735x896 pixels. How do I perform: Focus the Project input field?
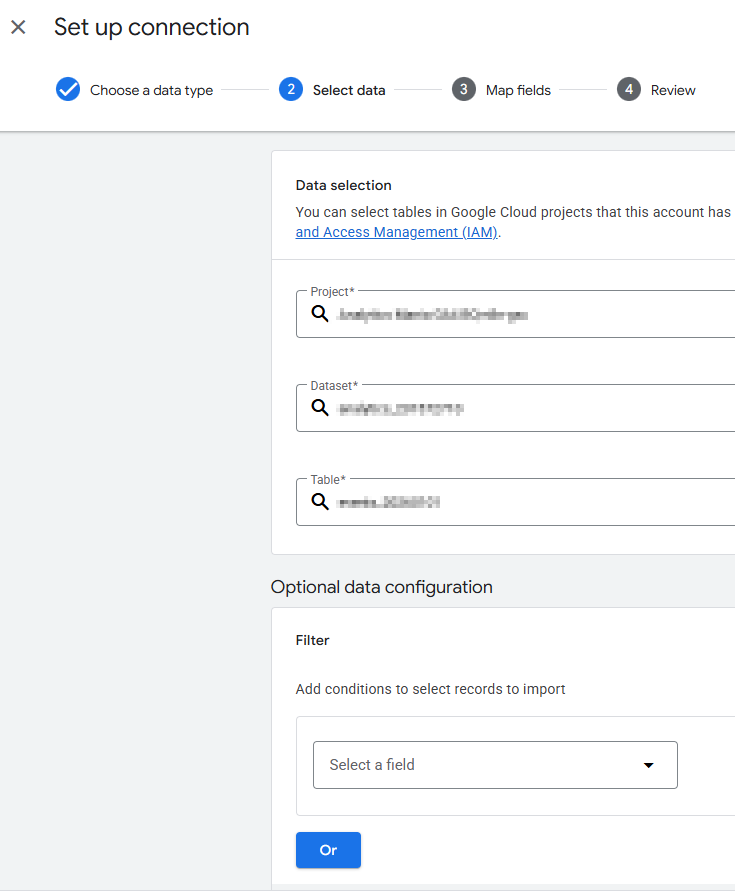point(516,314)
